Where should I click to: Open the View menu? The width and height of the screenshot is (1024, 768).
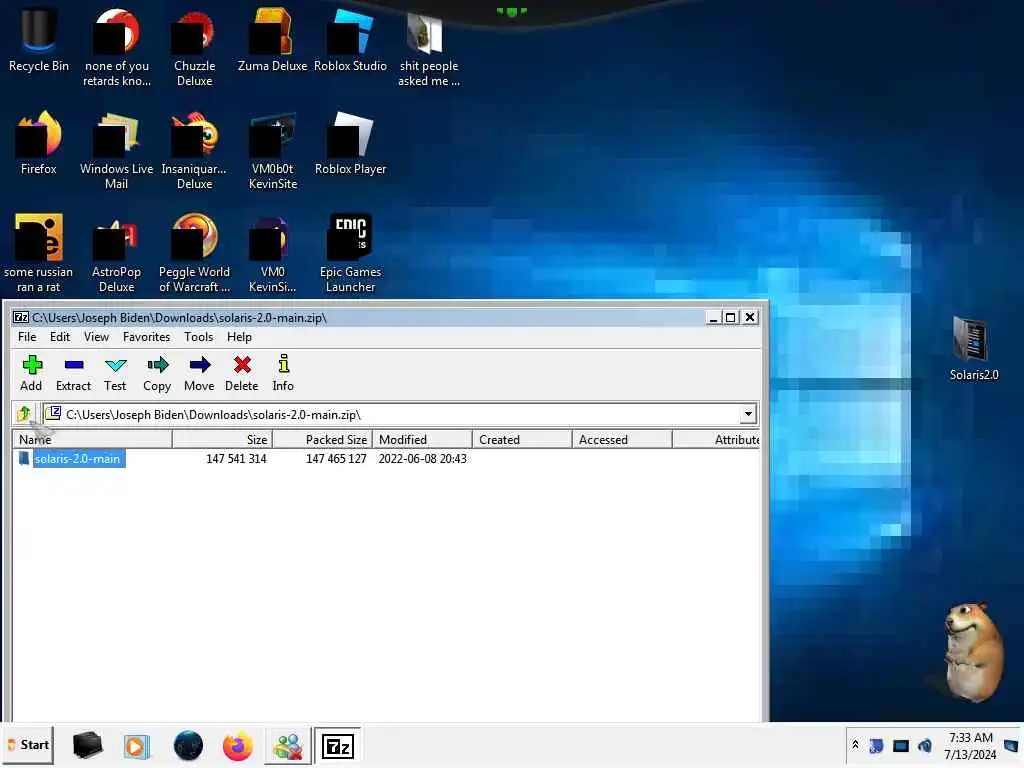point(96,337)
